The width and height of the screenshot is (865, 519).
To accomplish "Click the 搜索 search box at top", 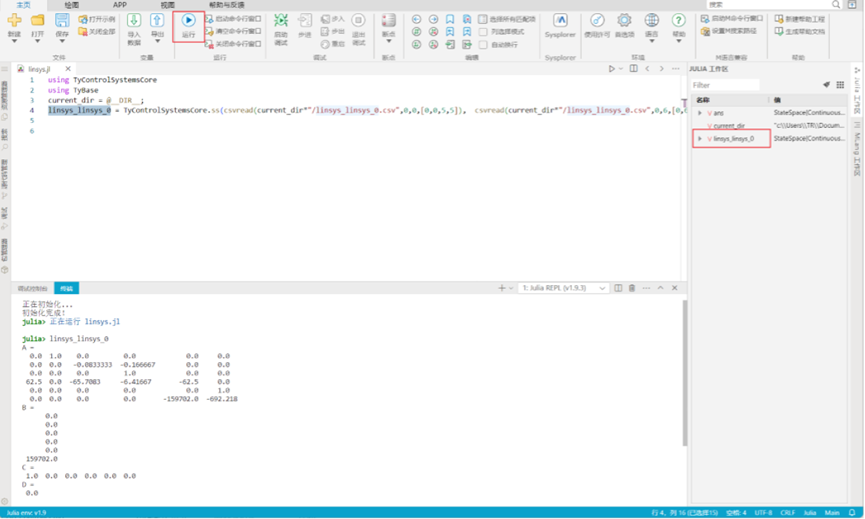I will tap(773, 4).
